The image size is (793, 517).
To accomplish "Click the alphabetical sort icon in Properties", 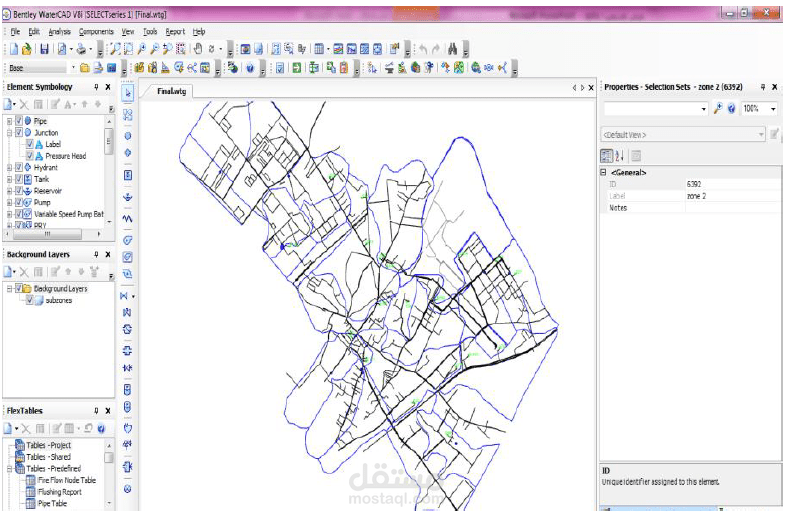I will [x=620, y=156].
